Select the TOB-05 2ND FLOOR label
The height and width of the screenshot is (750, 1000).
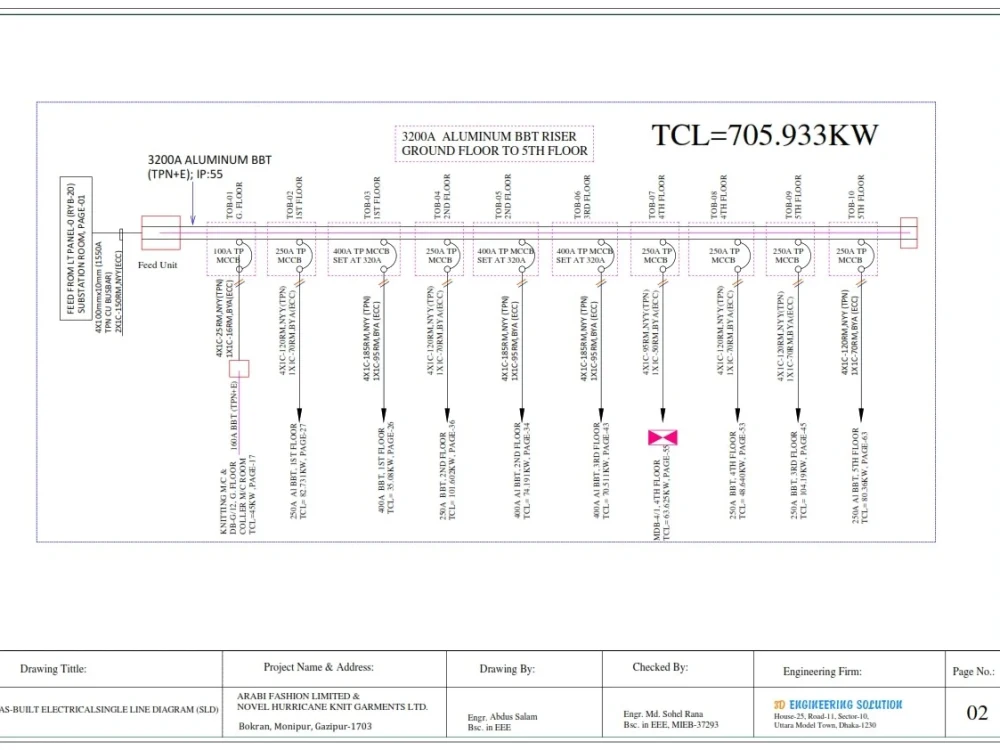(x=503, y=196)
